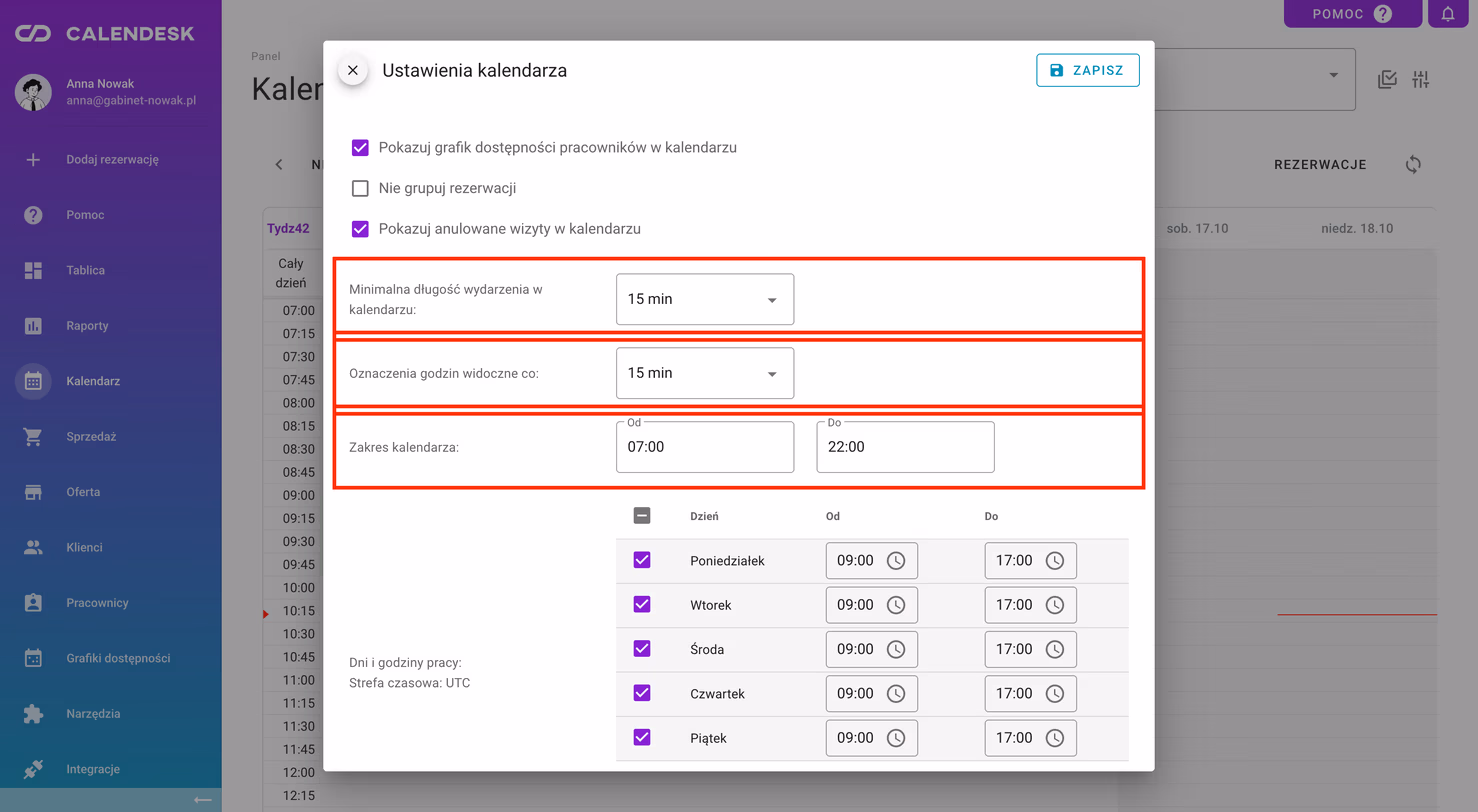
Task: Toggle employee availability schedule checkbox
Action: click(x=361, y=148)
